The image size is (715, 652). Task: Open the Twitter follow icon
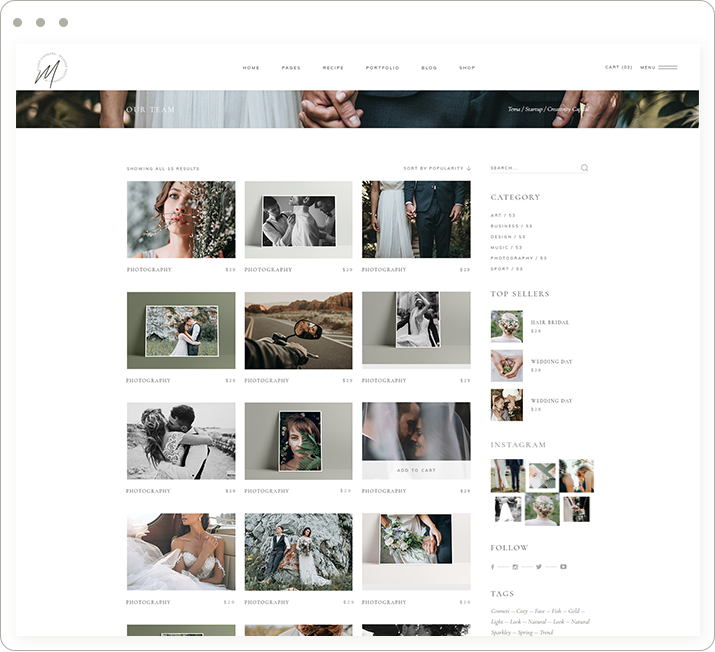538,567
